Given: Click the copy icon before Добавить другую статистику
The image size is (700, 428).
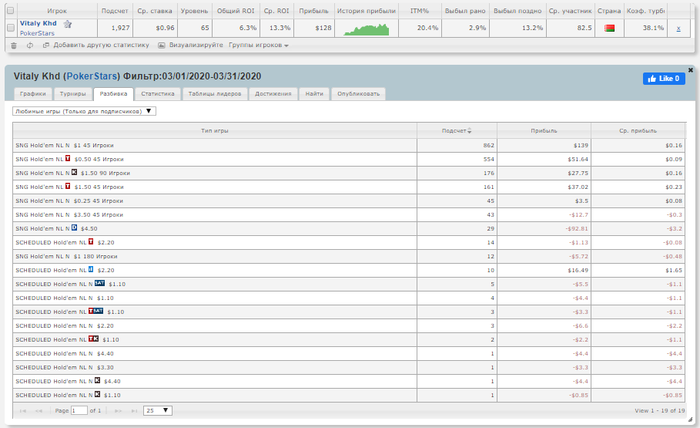Looking at the screenshot, I should click(46, 45).
